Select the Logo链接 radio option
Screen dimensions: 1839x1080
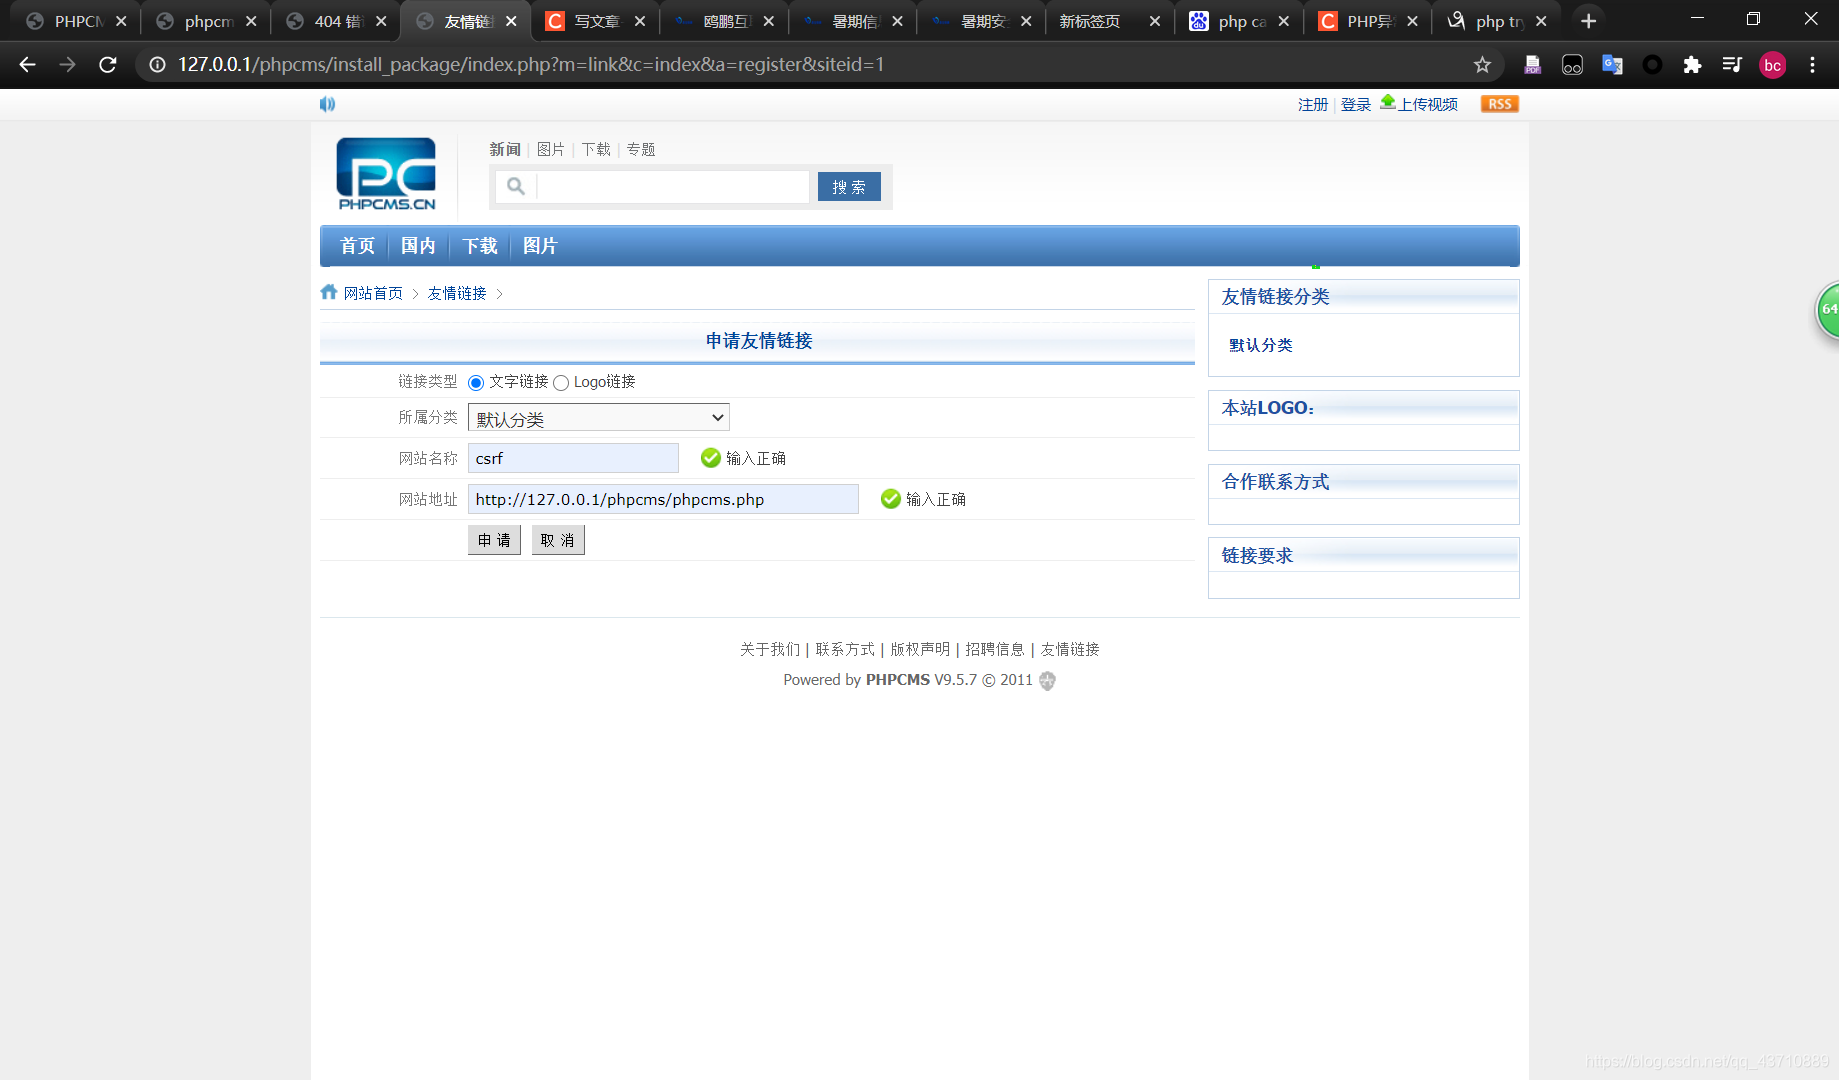pyautogui.click(x=561, y=383)
